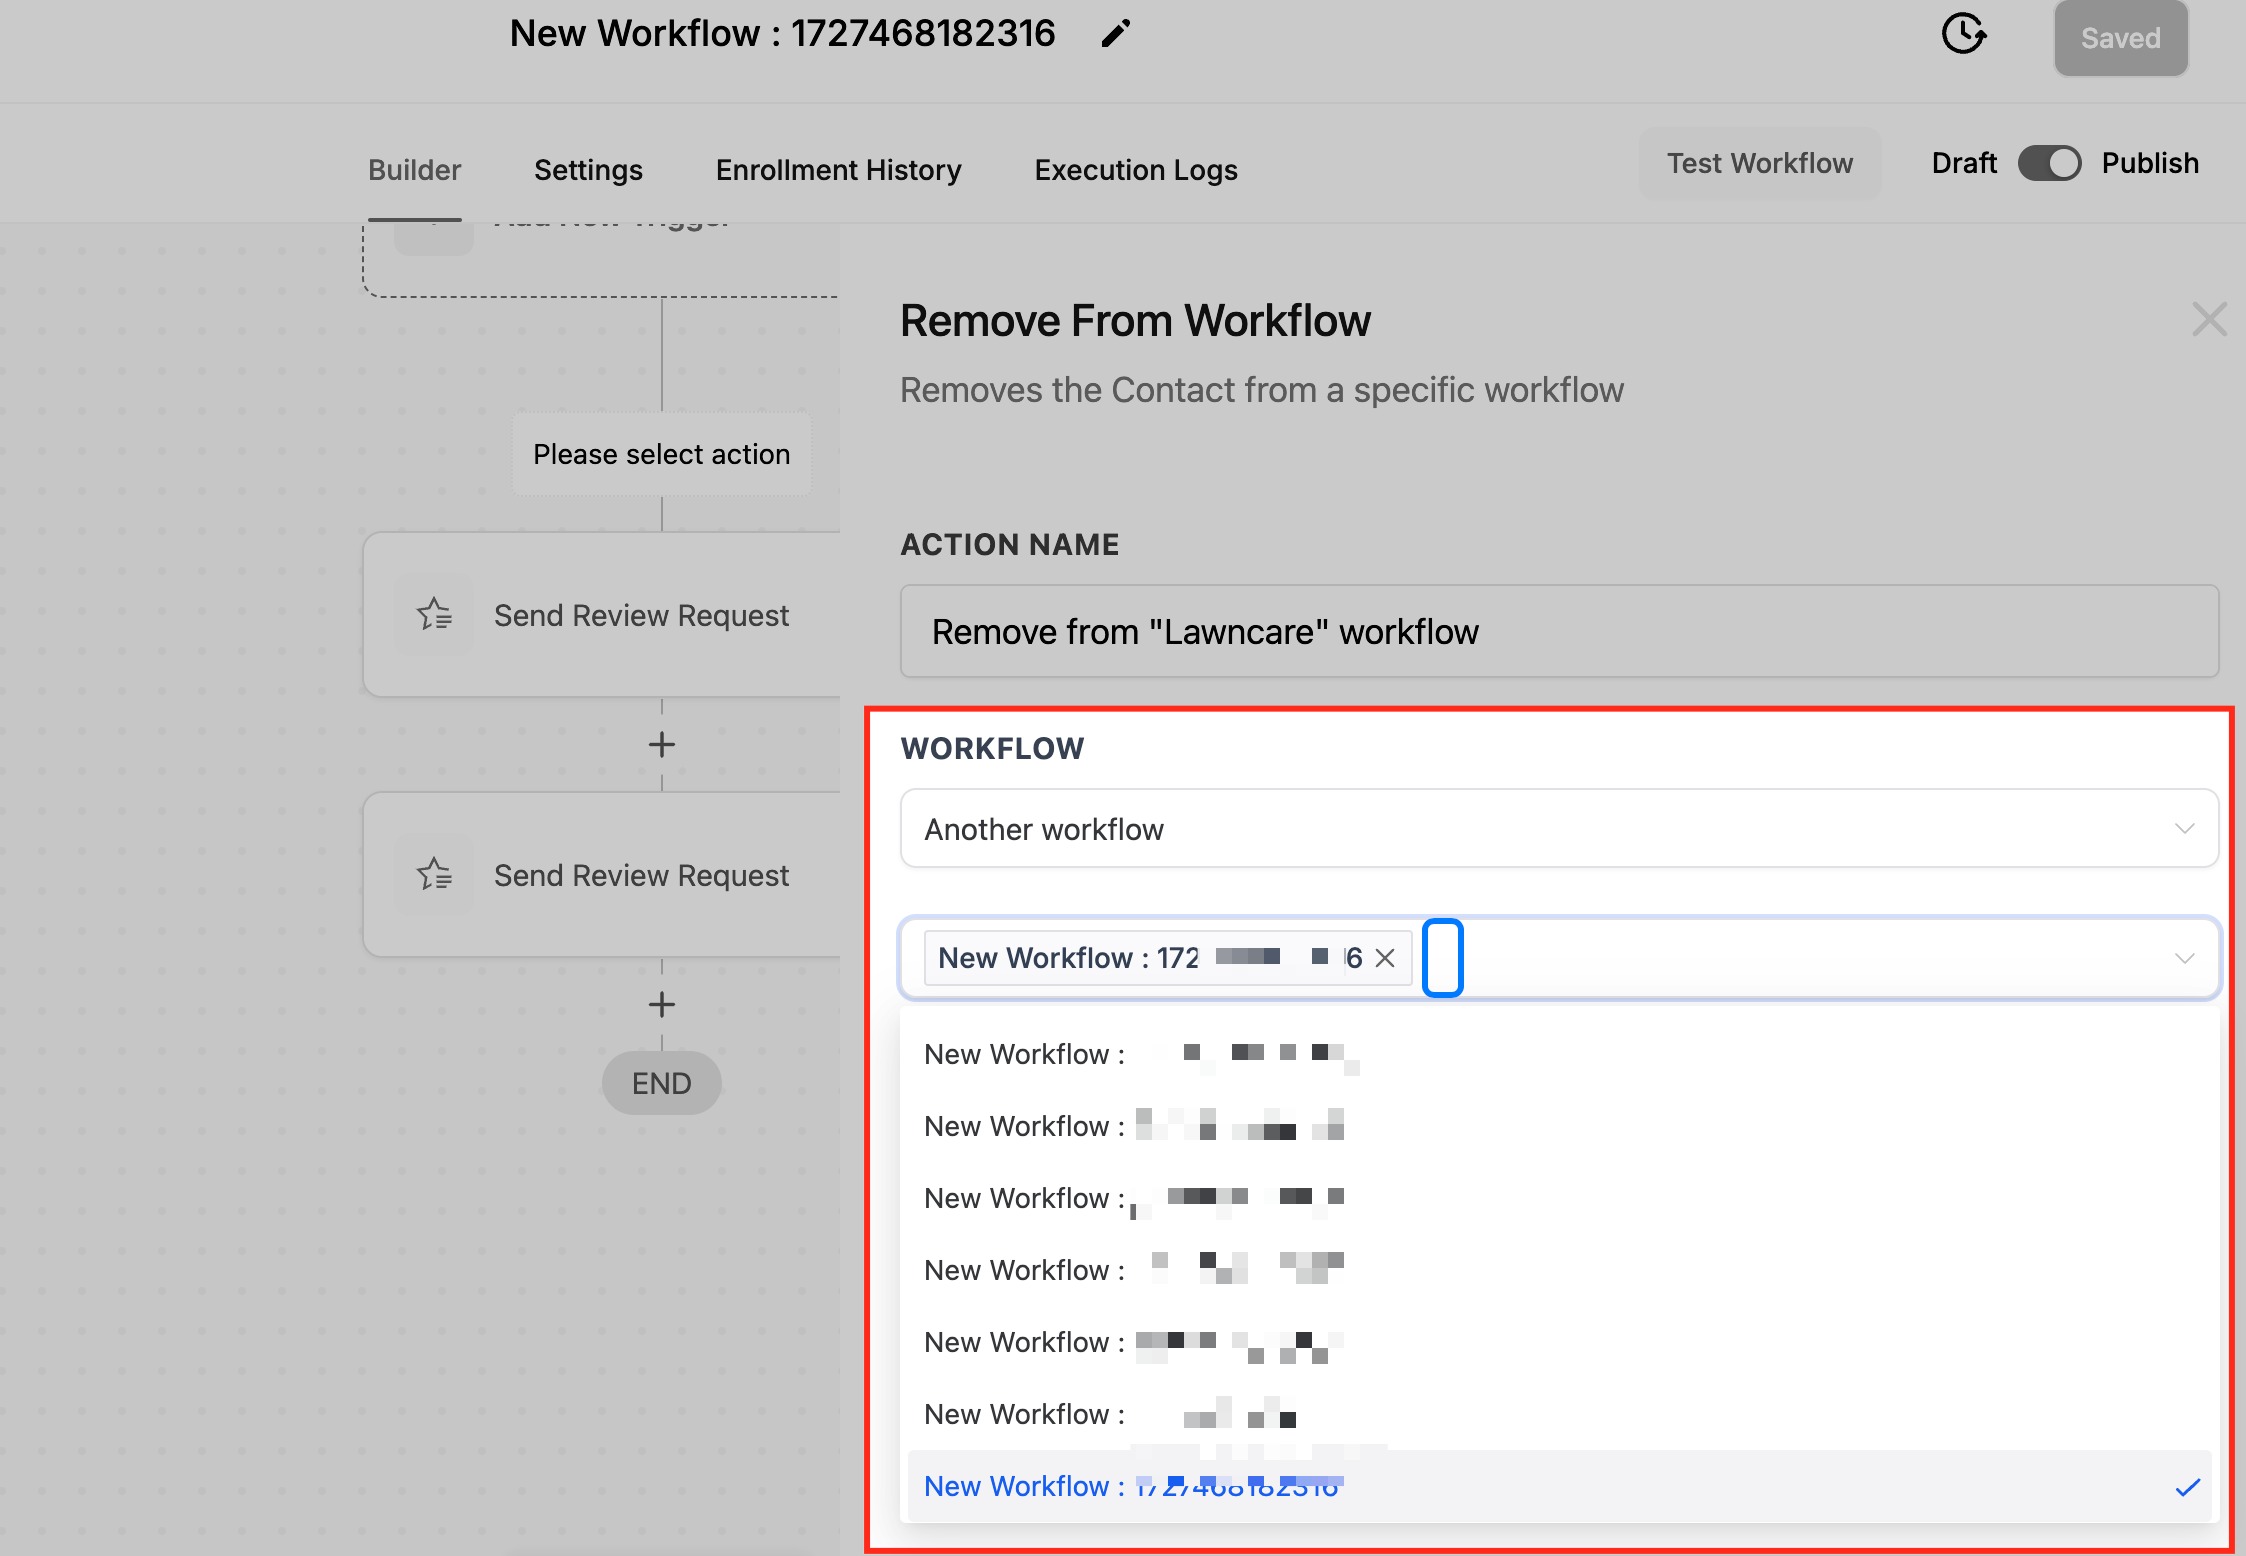This screenshot has width=2246, height=1556.
Task: Click Test Workflow button
Action: point(1759,163)
